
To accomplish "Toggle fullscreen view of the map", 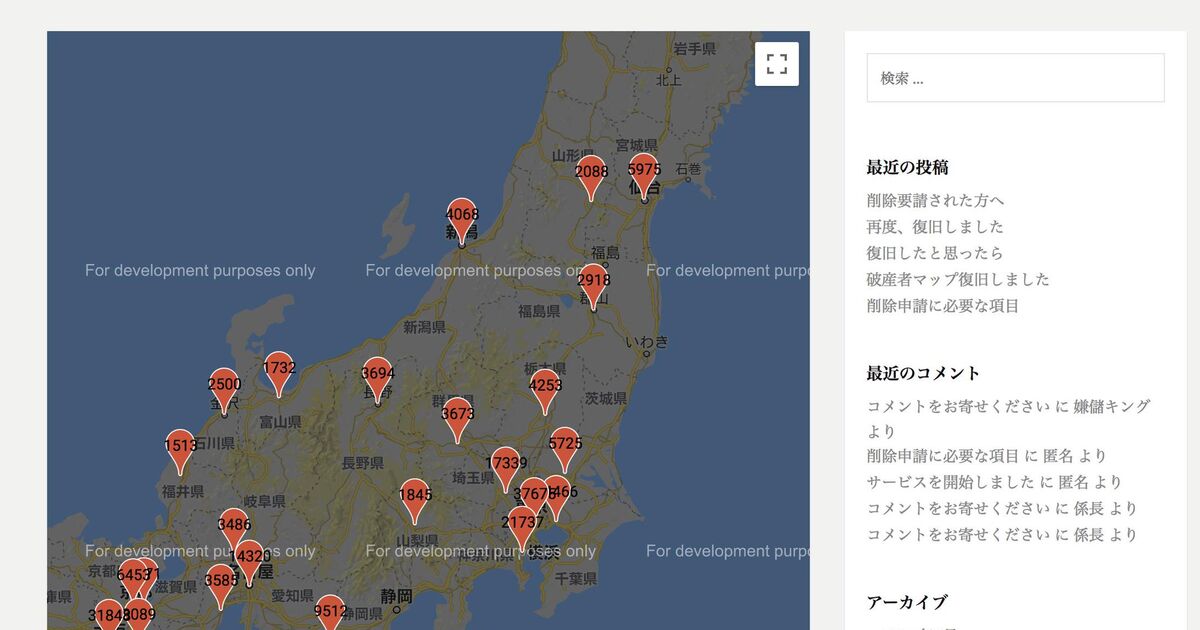I will (x=777, y=65).
